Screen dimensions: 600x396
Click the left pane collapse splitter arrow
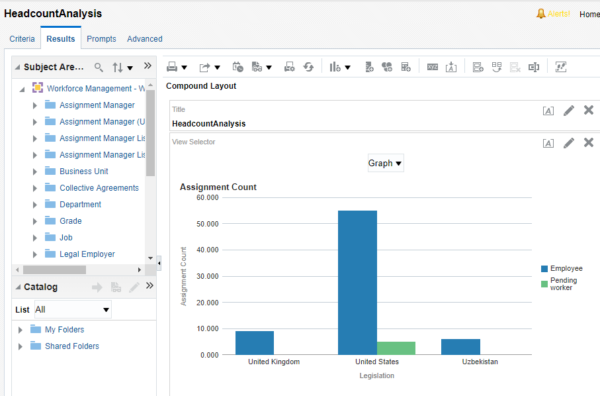click(x=159, y=263)
